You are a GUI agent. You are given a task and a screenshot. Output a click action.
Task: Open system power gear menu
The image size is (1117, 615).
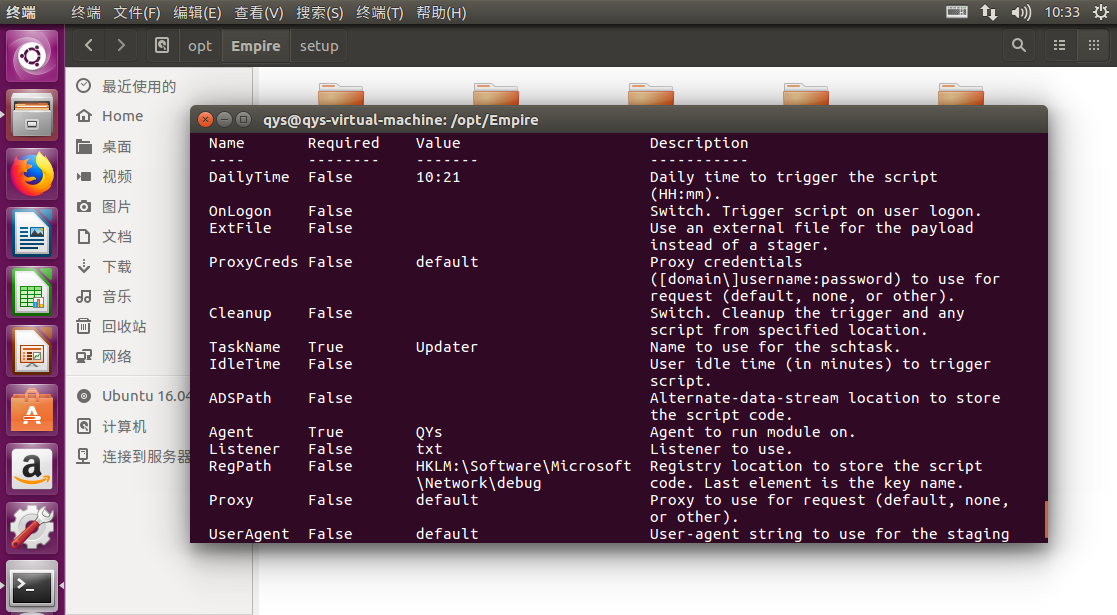coord(1101,12)
